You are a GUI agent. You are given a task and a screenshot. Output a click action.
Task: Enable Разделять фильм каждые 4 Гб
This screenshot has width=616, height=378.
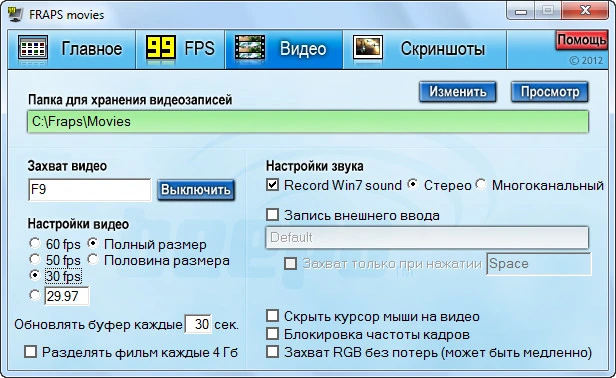pyautogui.click(x=30, y=352)
